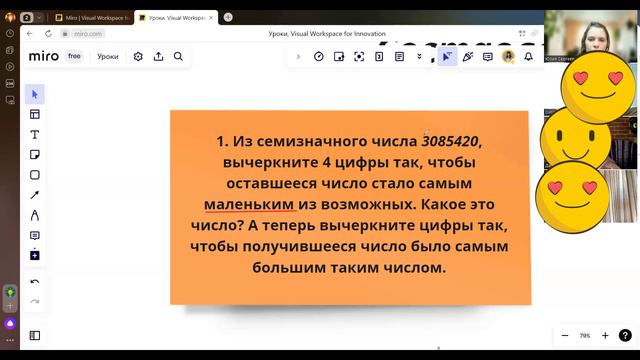Open the Templates tool in left toolbar
The height and width of the screenshot is (360, 640).
35,114
